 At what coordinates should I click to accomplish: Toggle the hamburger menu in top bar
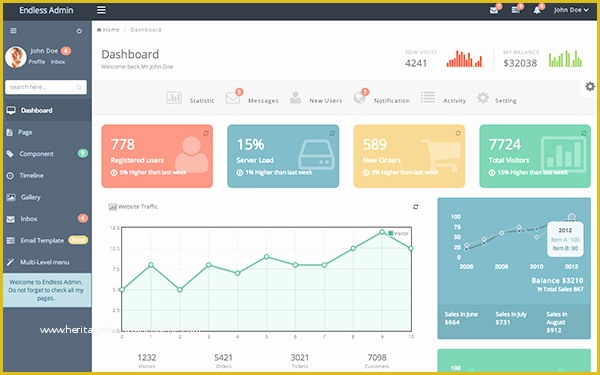click(x=101, y=10)
